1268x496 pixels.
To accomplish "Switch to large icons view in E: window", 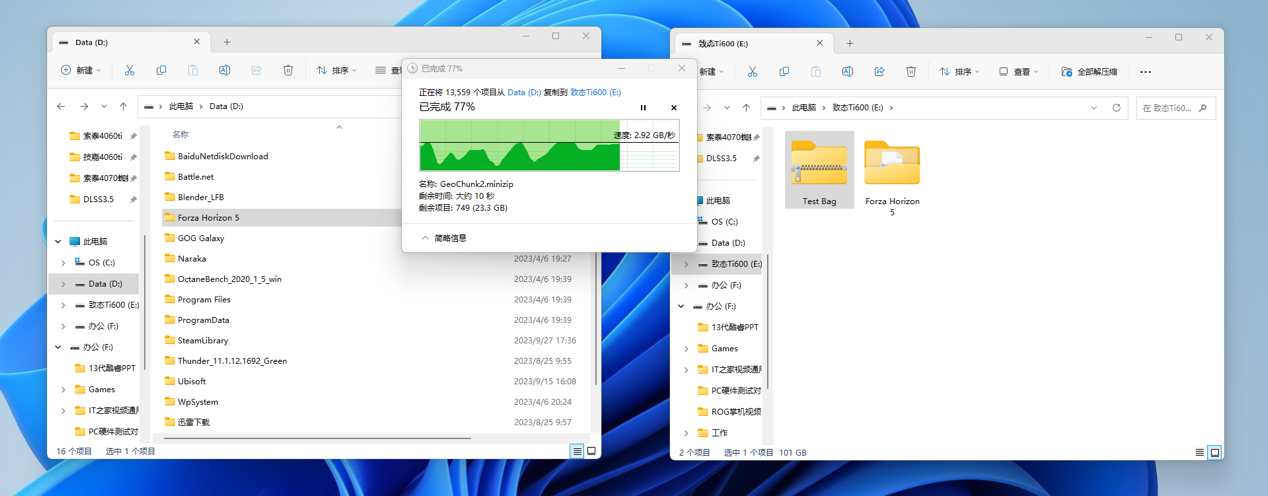I will click(x=1214, y=452).
